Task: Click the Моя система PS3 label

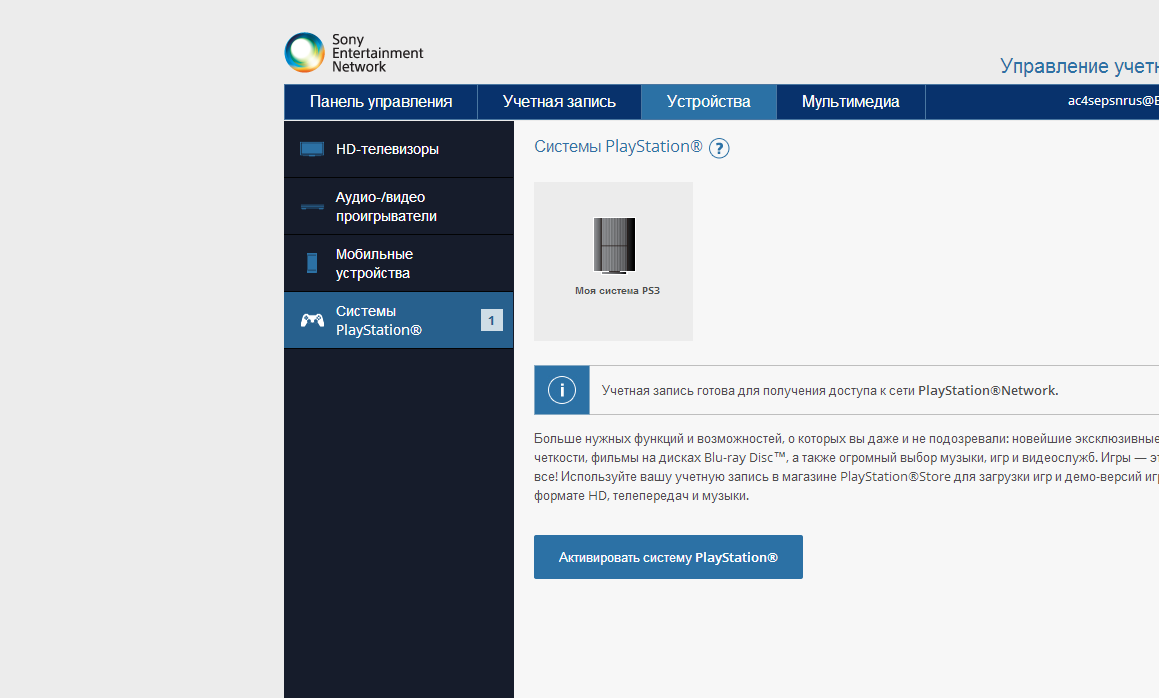Action: 617,291
